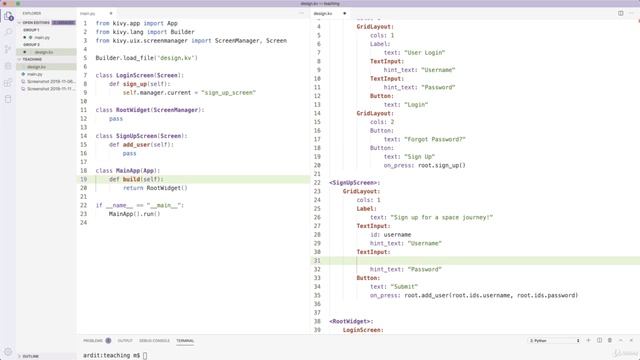The height and width of the screenshot is (360, 640).
Task: Maximize the terminal panel with chevron
Action: pos(620,340)
